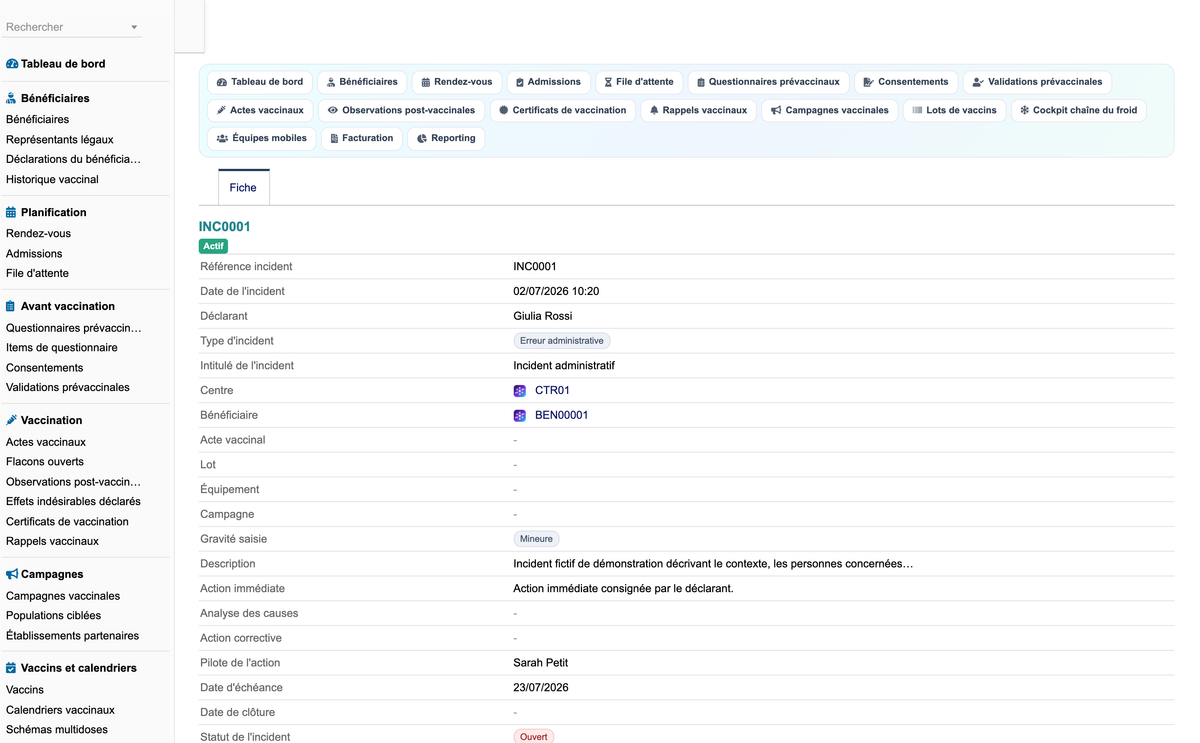This screenshot has width=1200, height=743.
Task: Open Admissions in the sidebar
Action: click(34, 254)
